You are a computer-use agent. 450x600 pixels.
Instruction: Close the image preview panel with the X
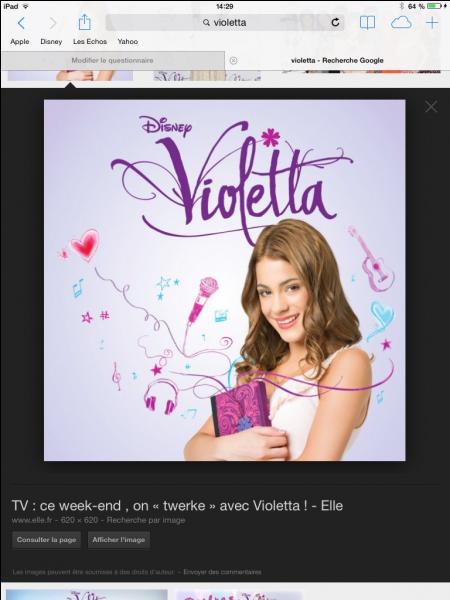431,106
